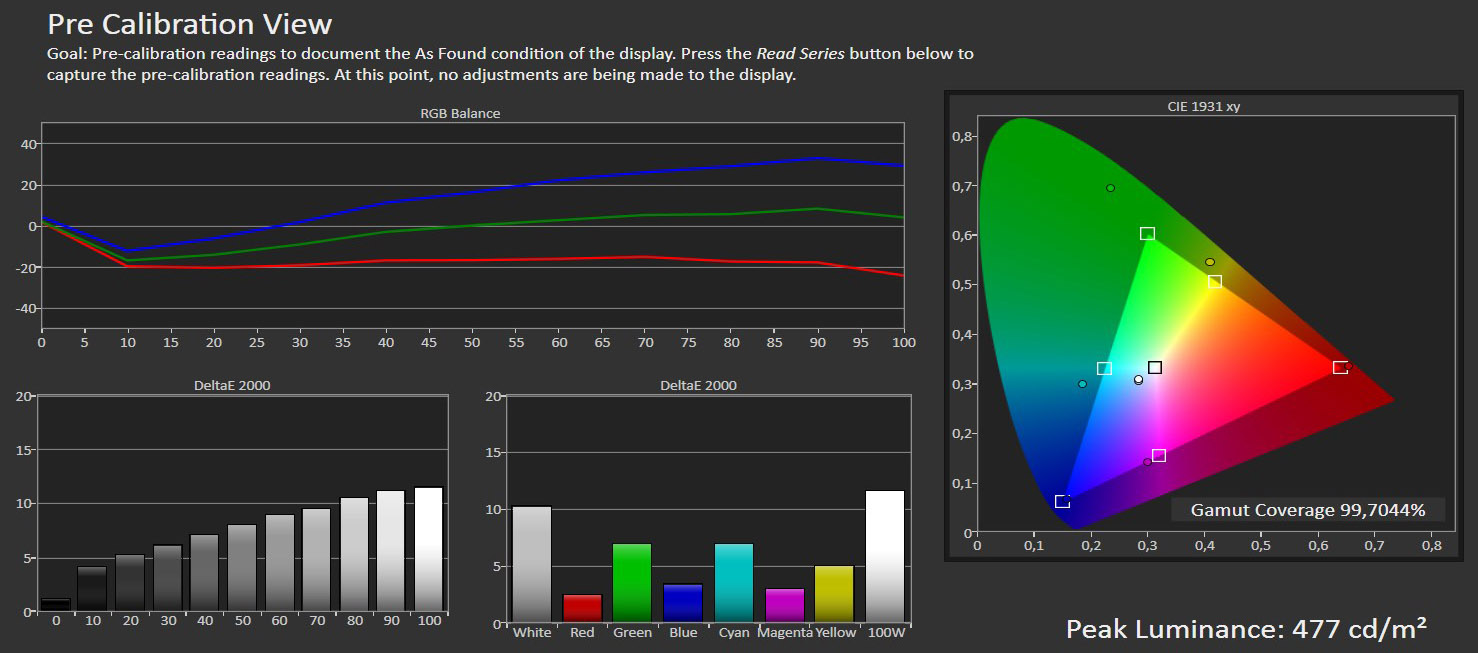Select the 50 grayscale DeltaE bar
Viewport: 1478px width, 653px height.
point(241,567)
